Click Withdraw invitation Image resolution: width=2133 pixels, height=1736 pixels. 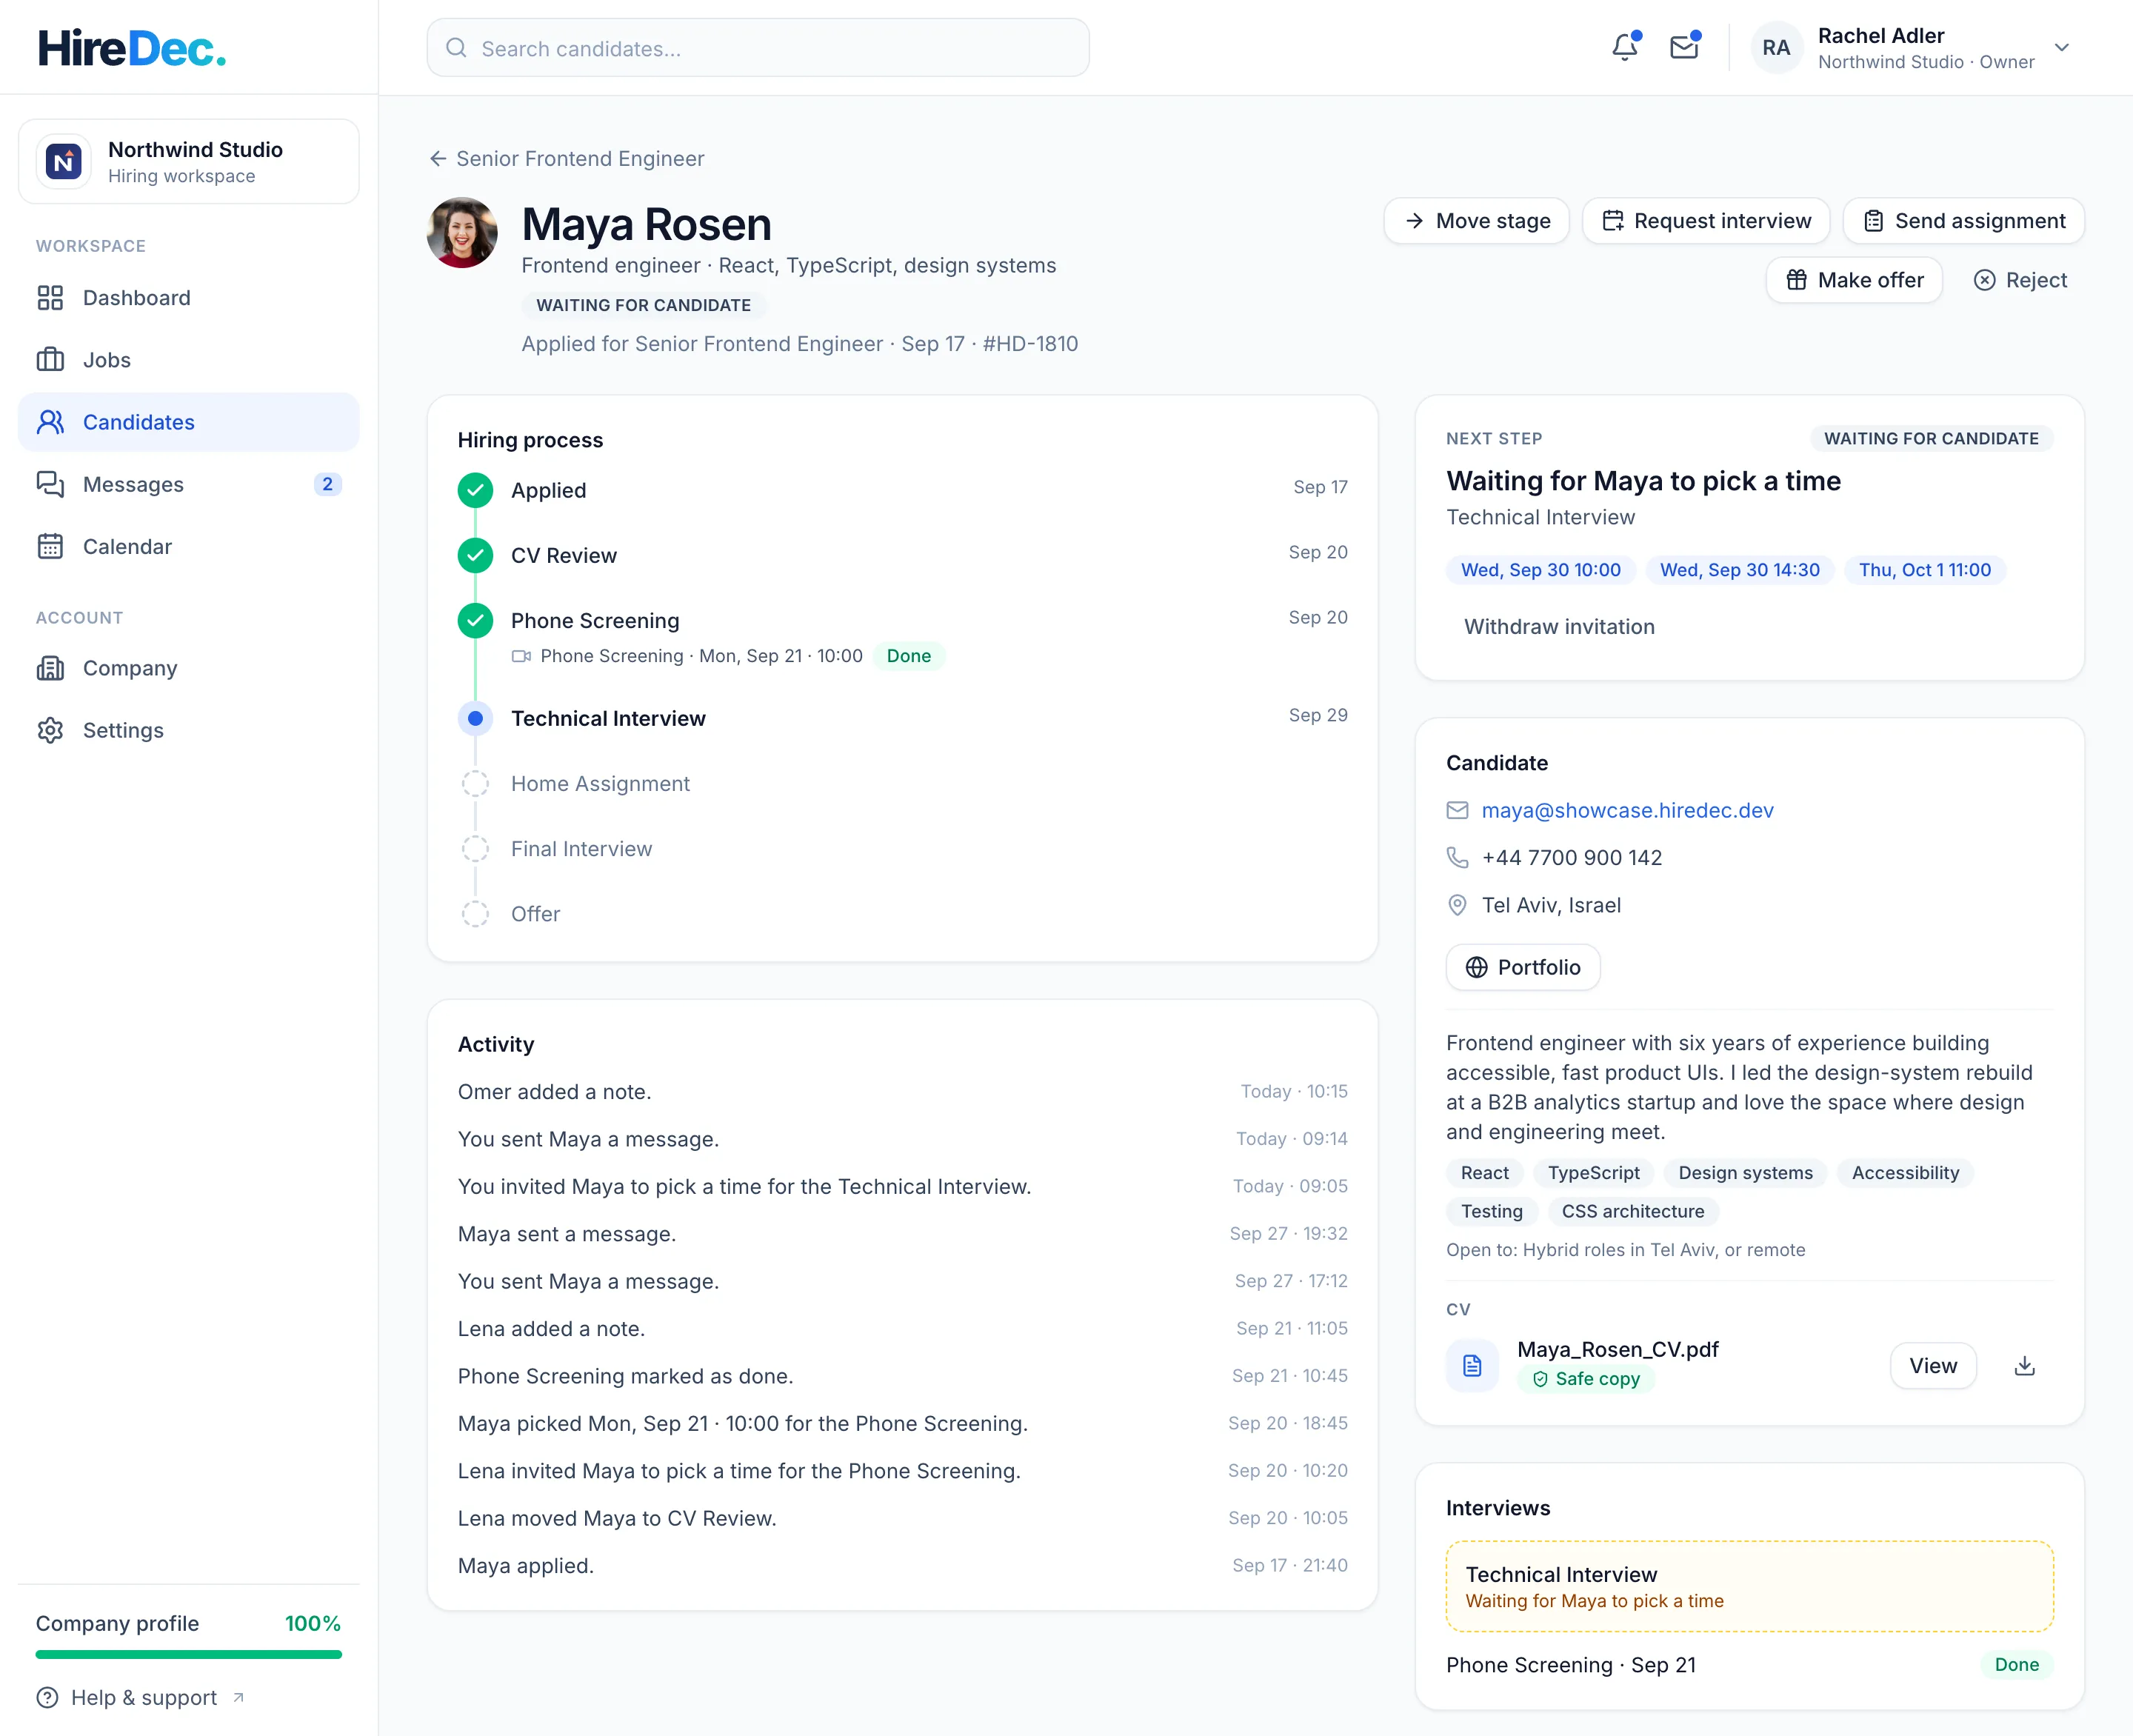(1559, 627)
